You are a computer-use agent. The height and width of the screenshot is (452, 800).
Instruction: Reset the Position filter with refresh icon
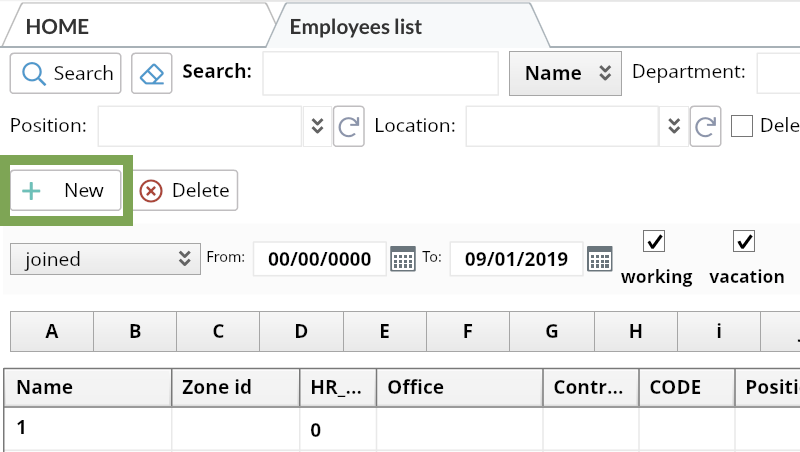point(348,126)
